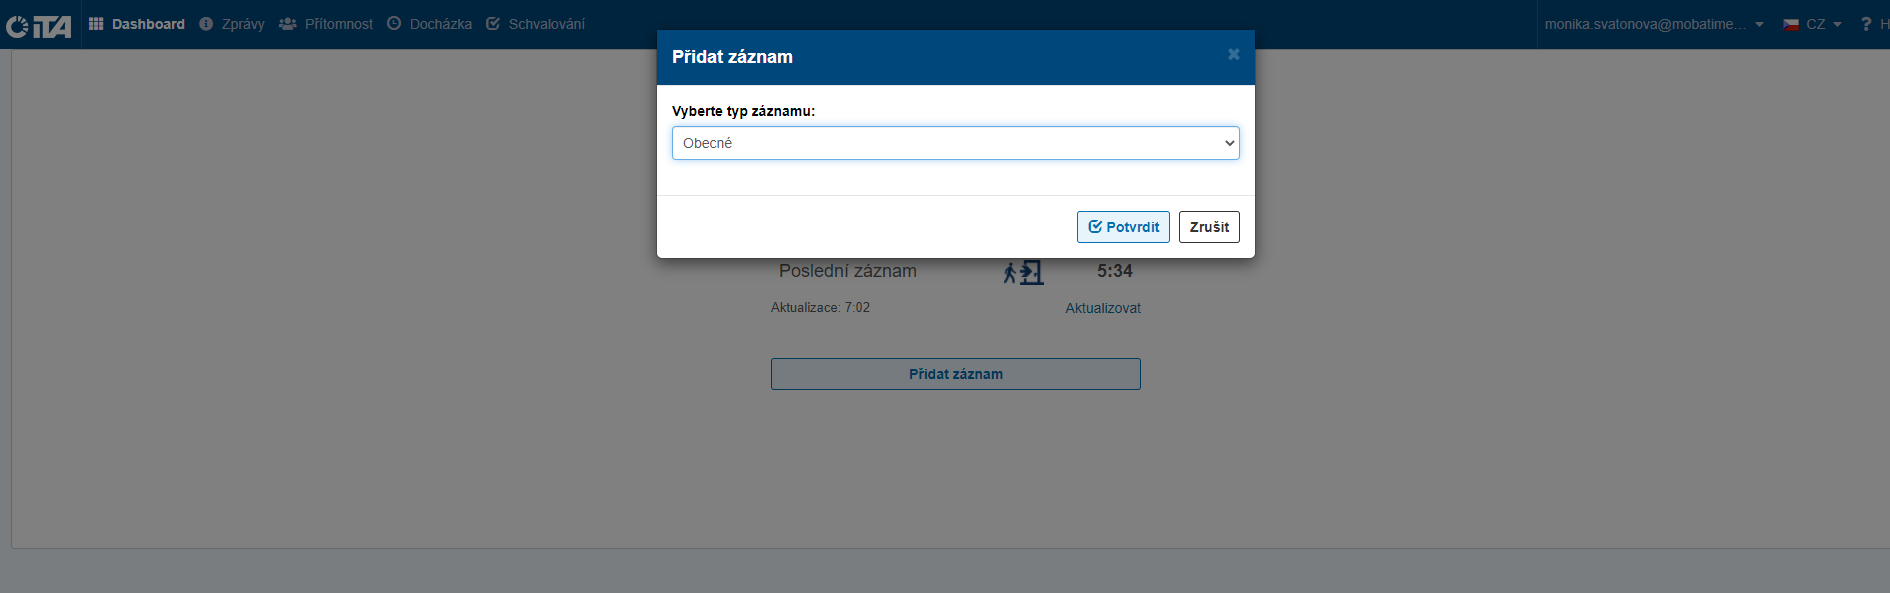1890x593 pixels.
Task: Confirm the record with Potvrdit
Action: (x=1123, y=227)
